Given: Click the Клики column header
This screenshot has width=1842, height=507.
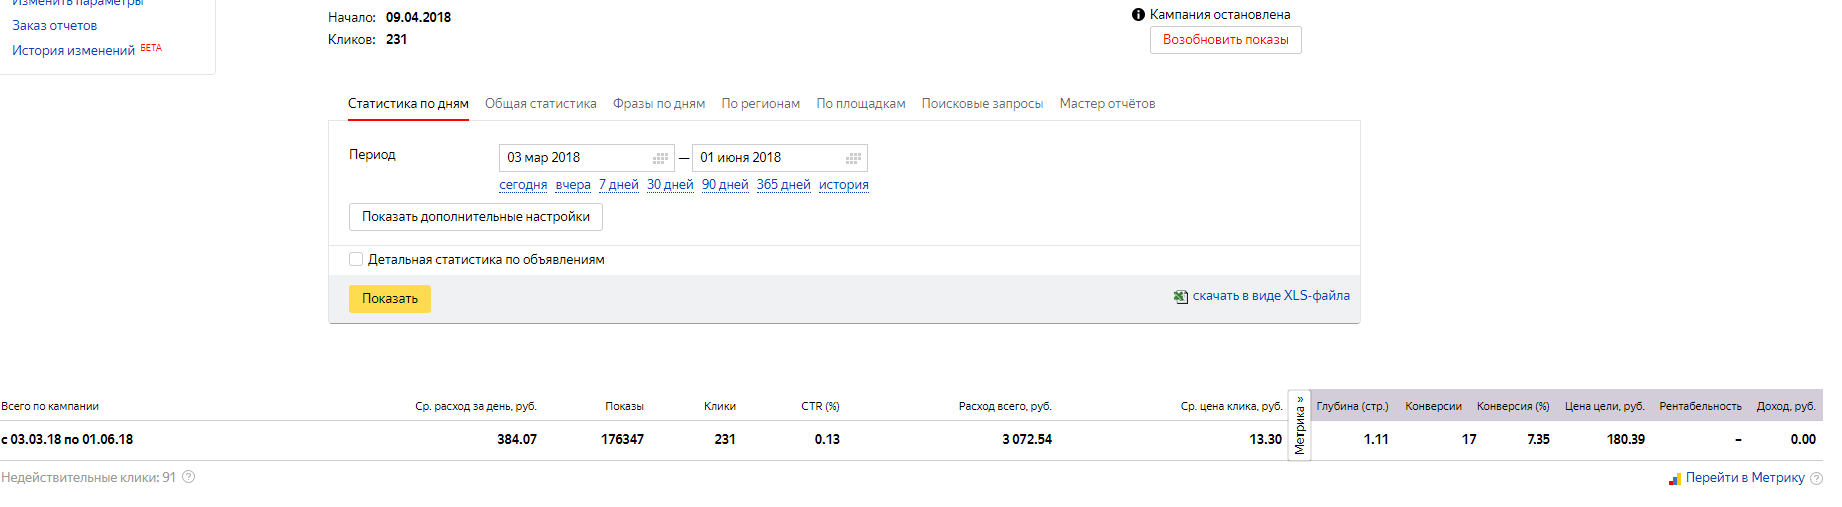Looking at the screenshot, I should (x=720, y=406).
